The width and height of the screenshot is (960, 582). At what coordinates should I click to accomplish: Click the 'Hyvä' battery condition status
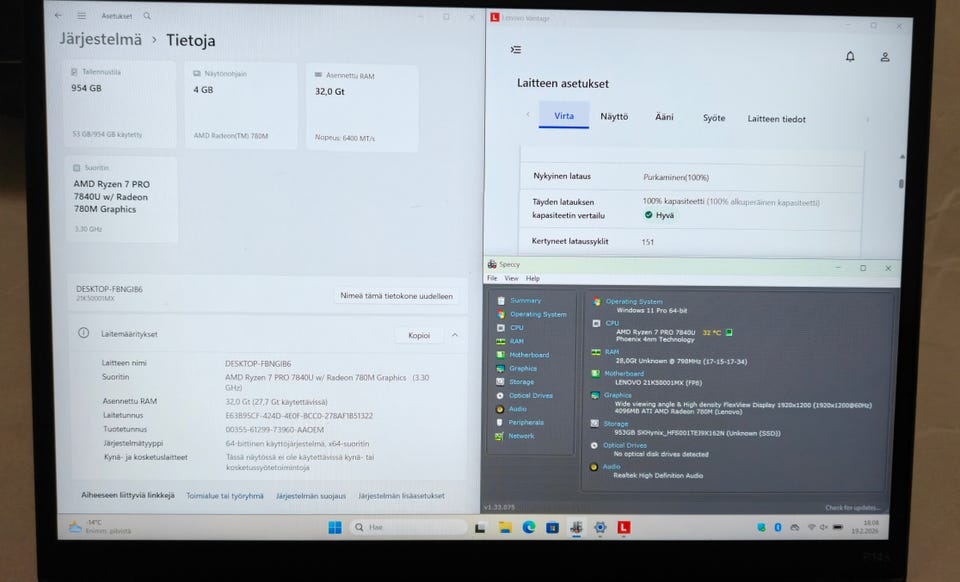(659, 215)
